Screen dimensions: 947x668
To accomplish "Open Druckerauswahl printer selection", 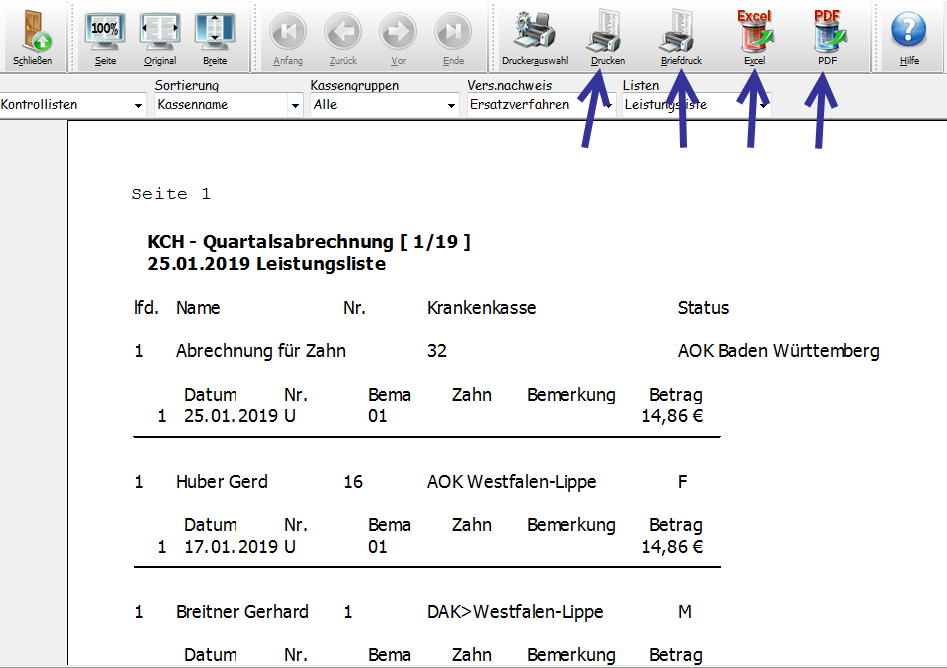I will (x=534, y=34).
